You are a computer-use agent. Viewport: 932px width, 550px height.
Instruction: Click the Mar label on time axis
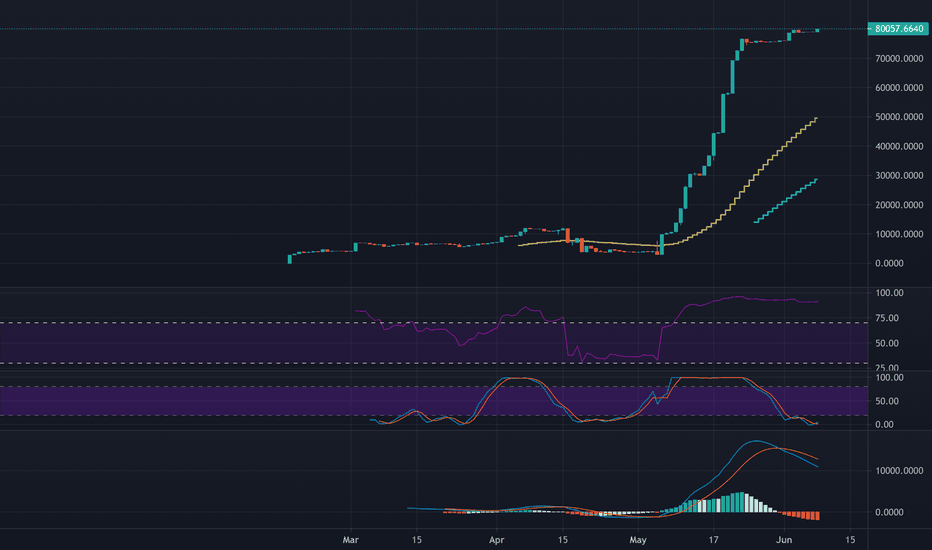[351, 540]
